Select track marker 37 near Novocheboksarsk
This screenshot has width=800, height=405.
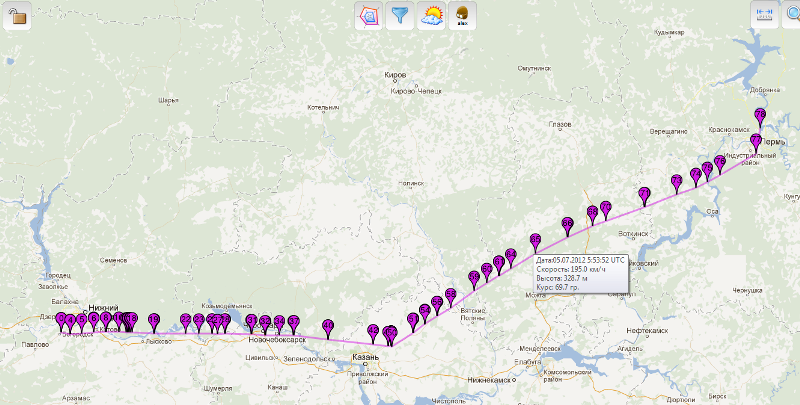pos(294,322)
